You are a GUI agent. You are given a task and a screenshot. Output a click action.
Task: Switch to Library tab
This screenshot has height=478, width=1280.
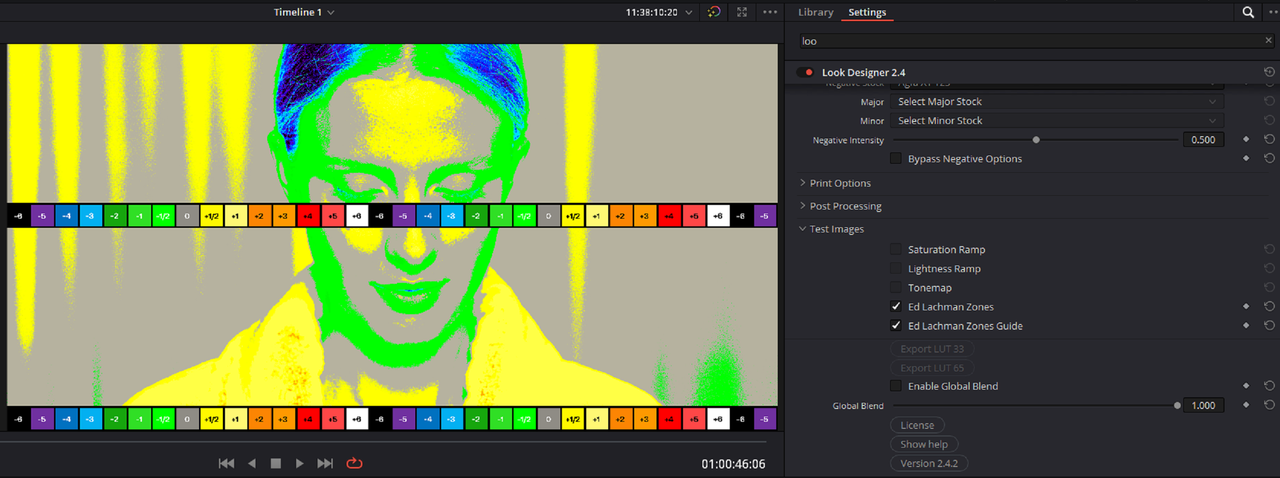pos(815,12)
